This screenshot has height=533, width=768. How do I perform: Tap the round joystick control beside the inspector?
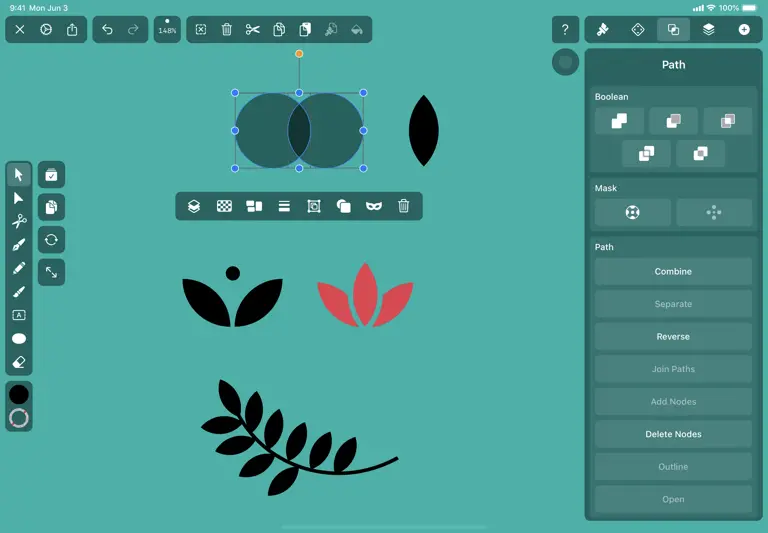(565, 62)
